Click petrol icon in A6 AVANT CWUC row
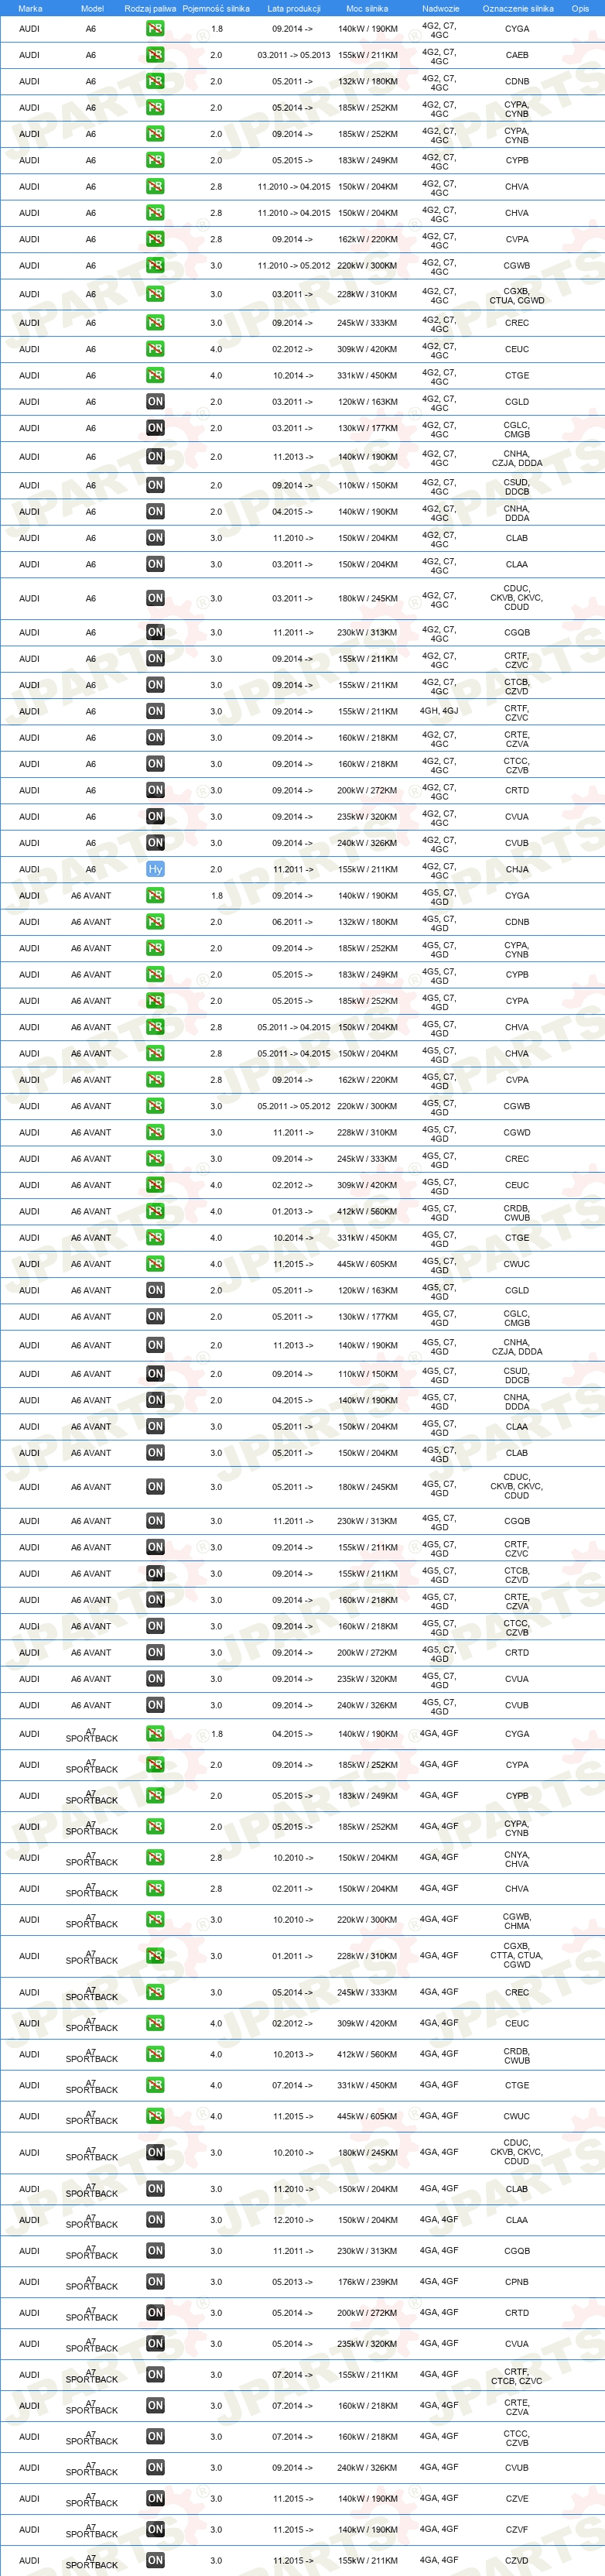605x2576 pixels. (x=155, y=1264)
